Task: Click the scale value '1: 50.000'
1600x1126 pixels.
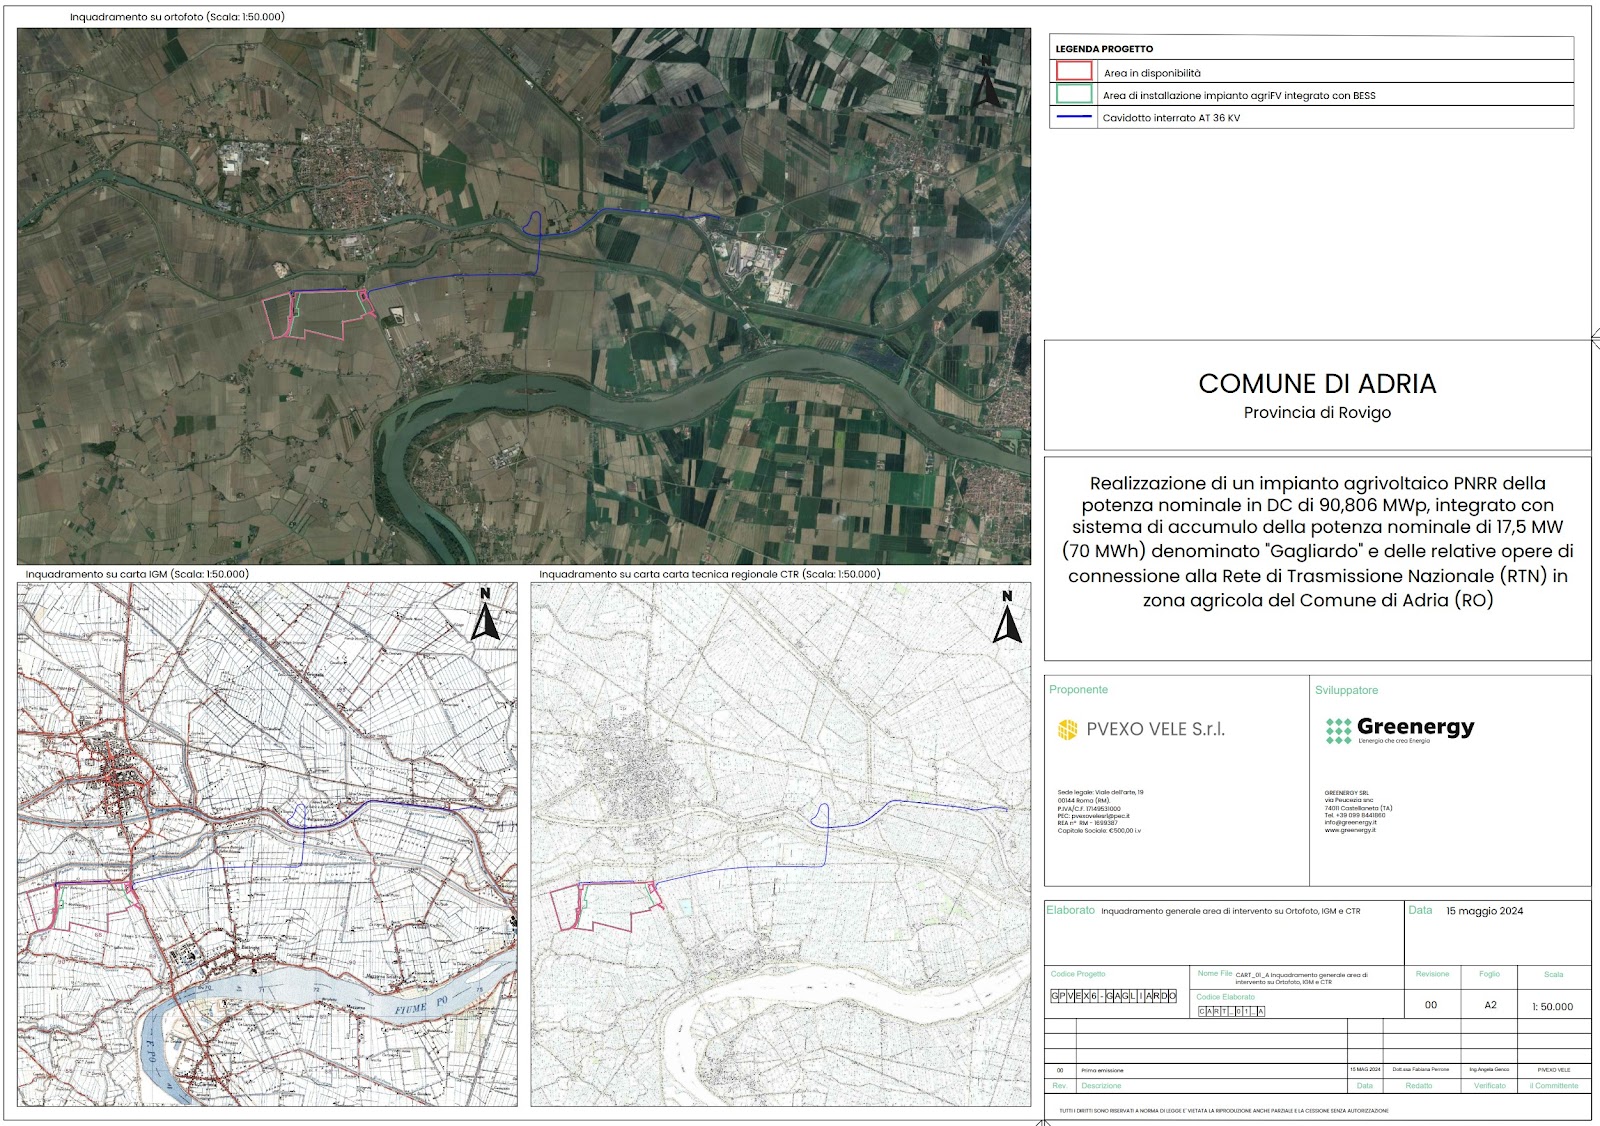Action: [x=1553, y=1007]
